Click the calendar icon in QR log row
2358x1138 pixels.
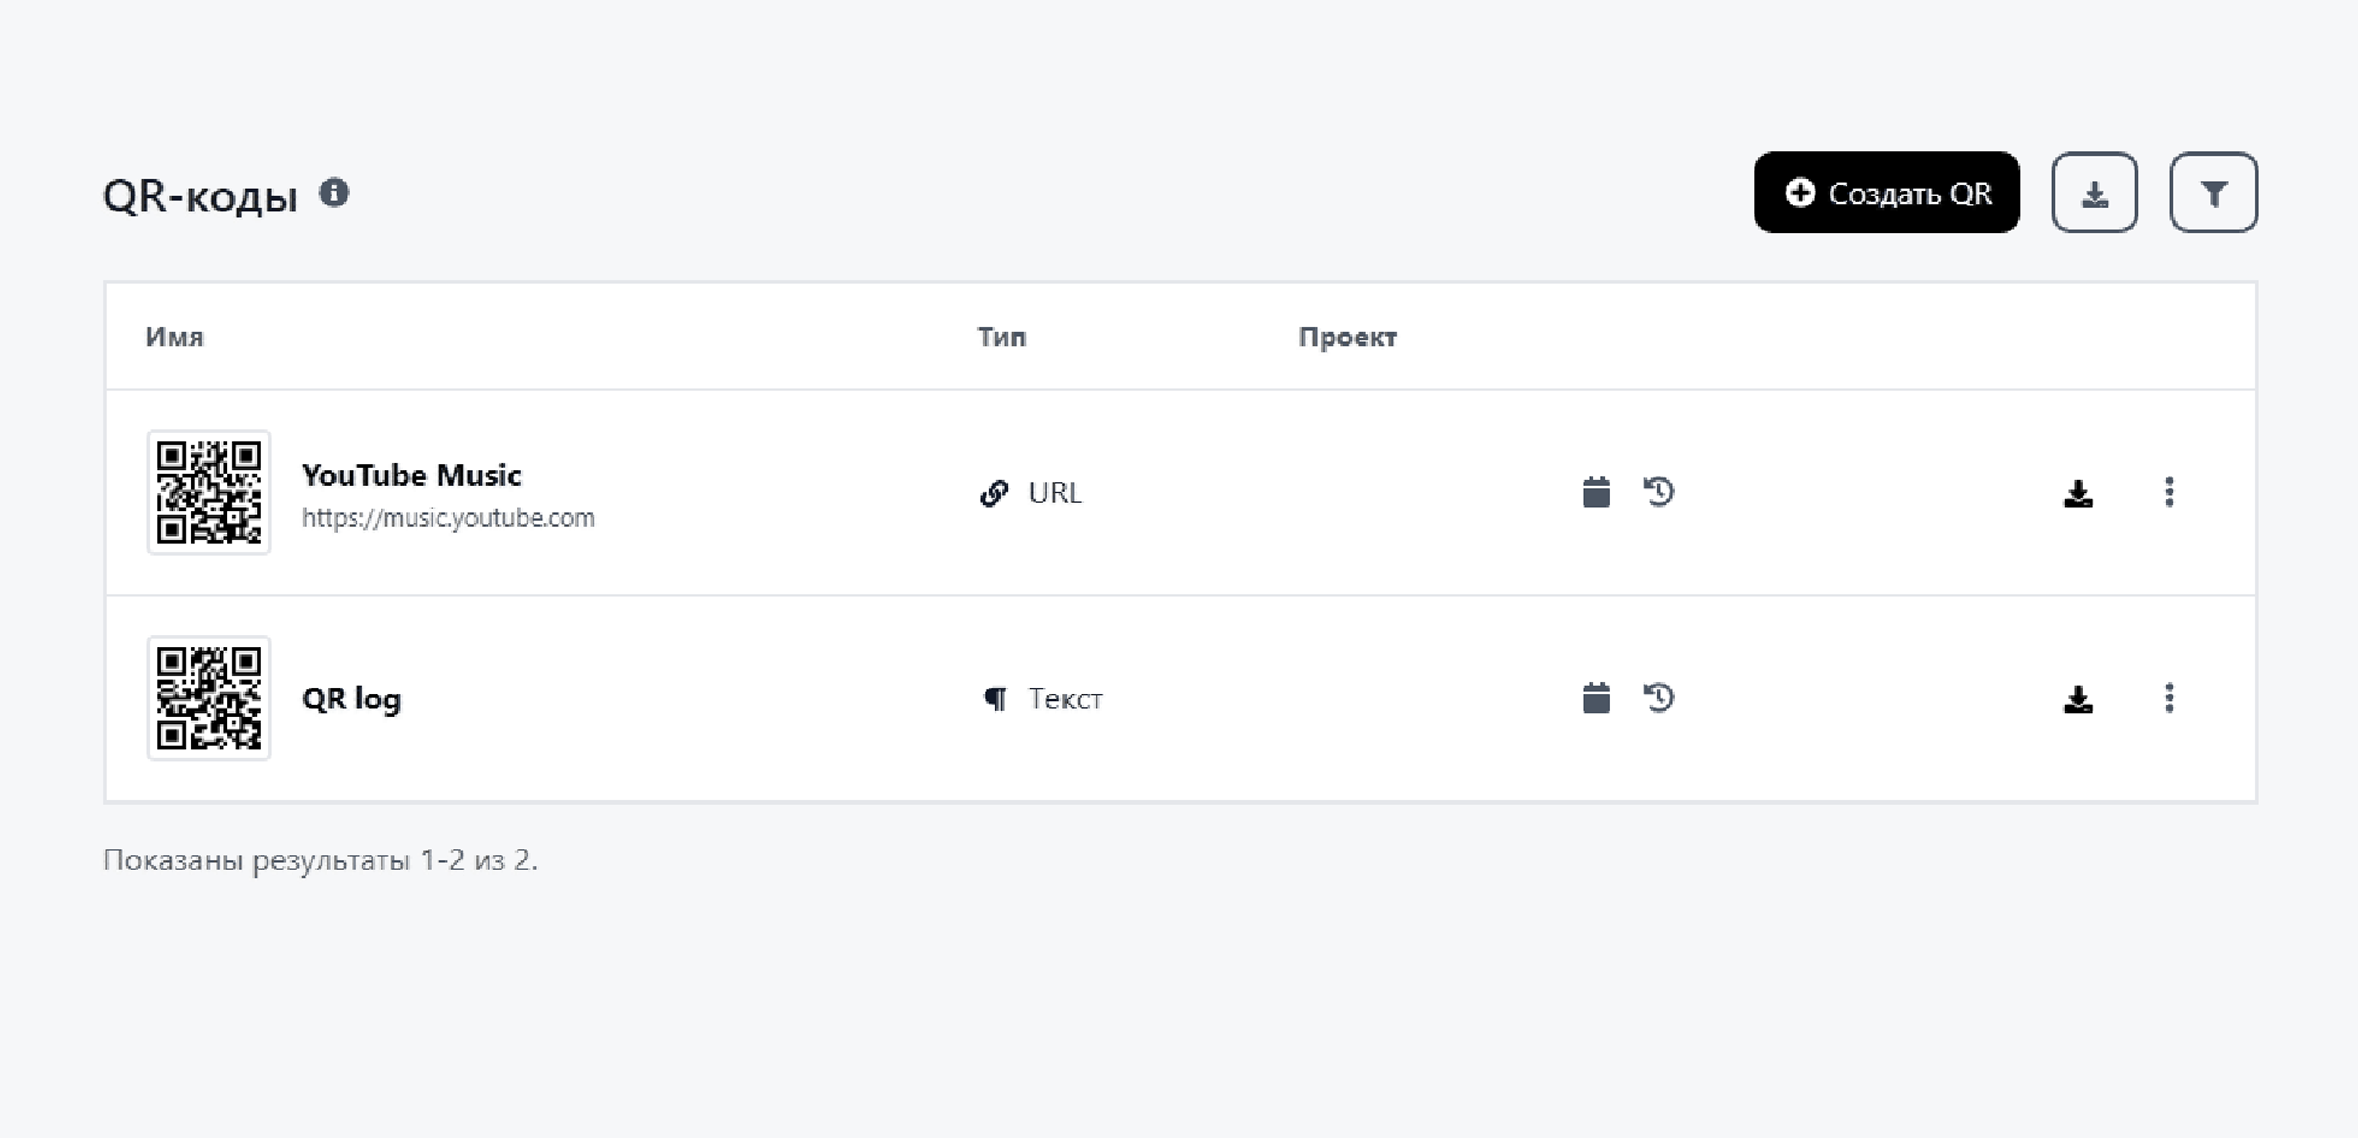[x=1596, y=698]
